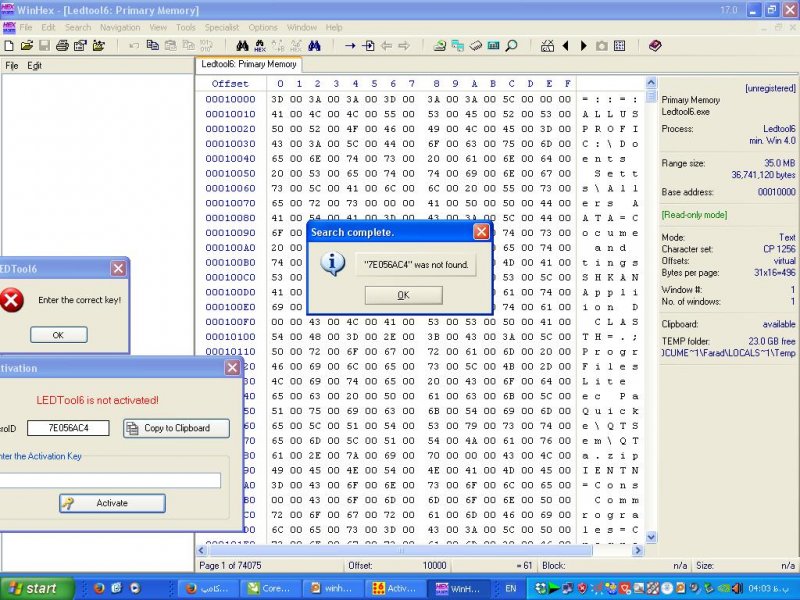Image resolution: width=800 pixels, height=600 pixels.
Task: Click the Open file folder icon
Action: [27, 46]
